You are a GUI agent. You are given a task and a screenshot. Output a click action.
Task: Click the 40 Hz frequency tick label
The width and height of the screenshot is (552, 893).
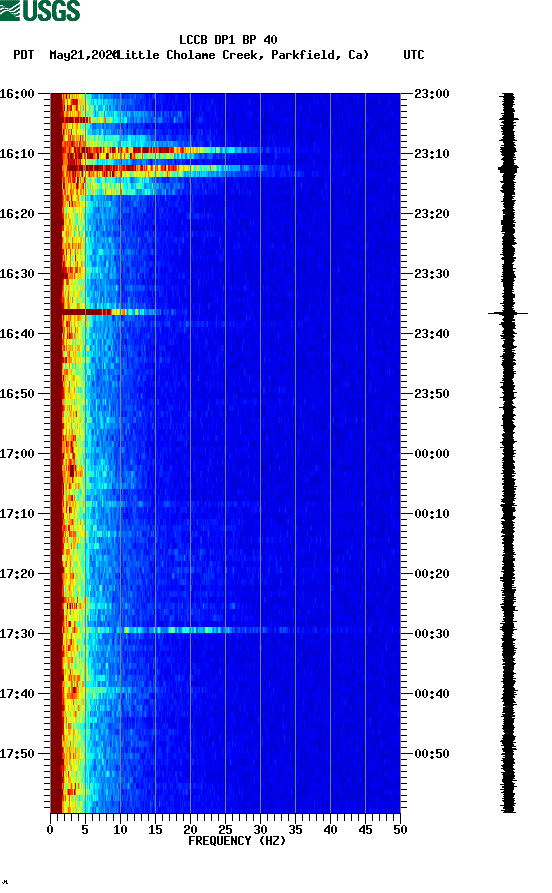pyautogui.click(x=330, y=830)
